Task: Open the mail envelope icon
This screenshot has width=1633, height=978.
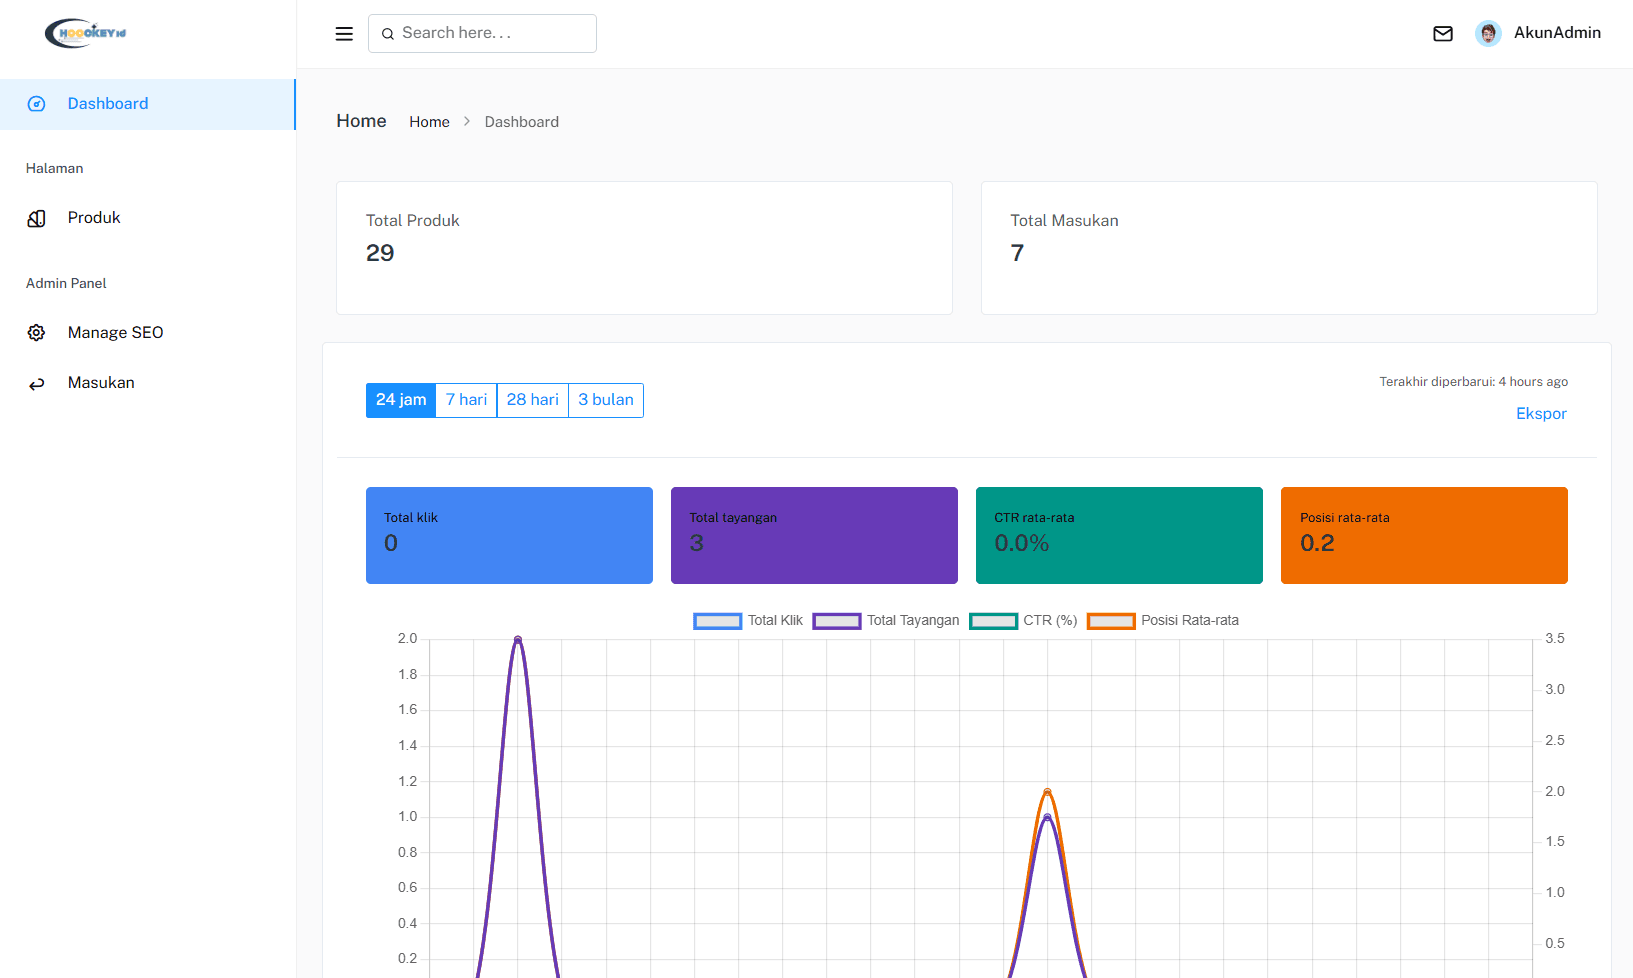Action: click(x=1442, y=34)
